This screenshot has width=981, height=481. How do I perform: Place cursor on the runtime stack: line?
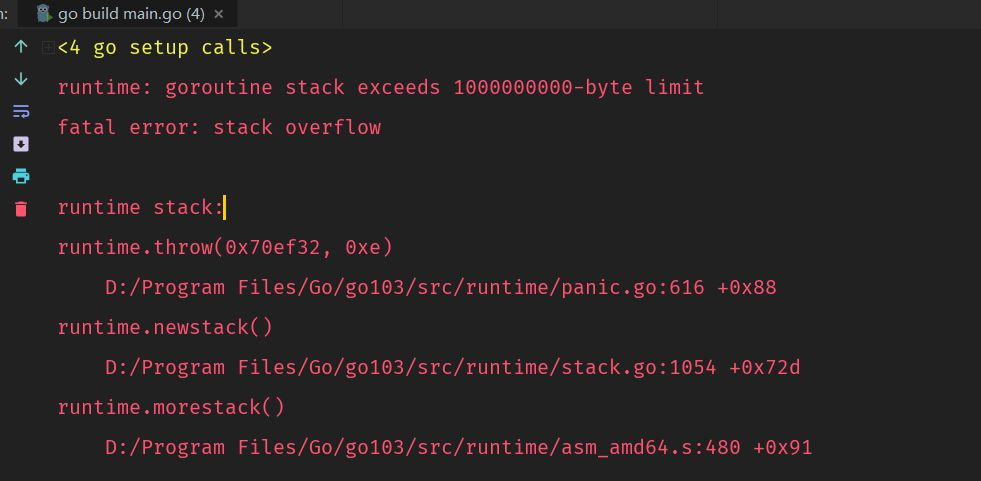[x=141, y=208]
